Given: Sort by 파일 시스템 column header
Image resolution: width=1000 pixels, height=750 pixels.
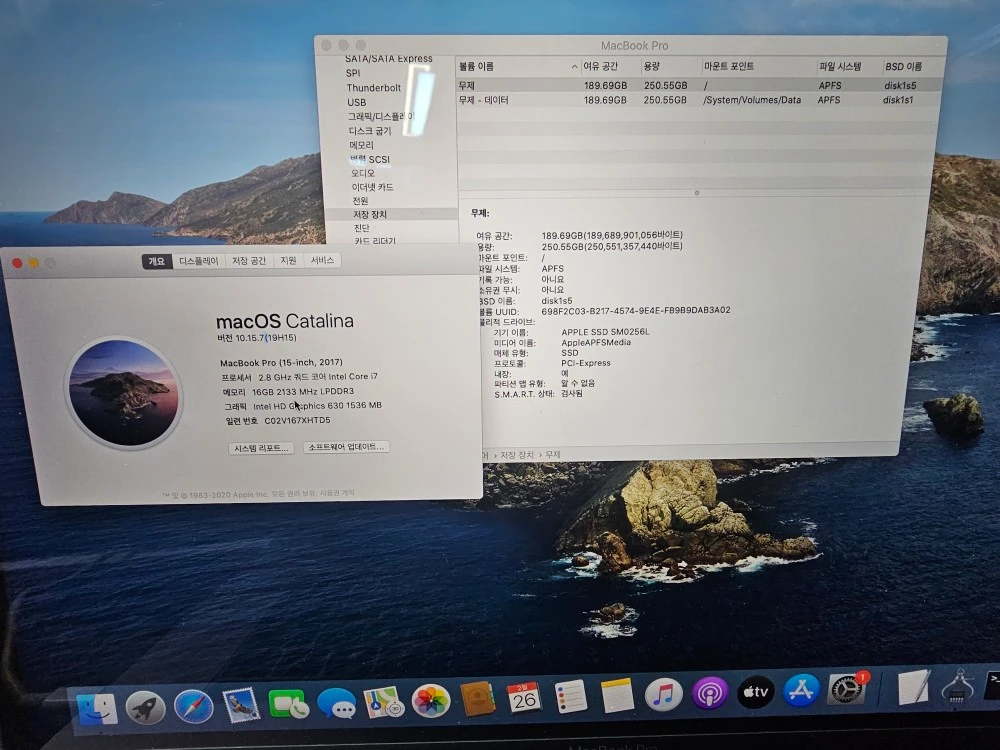Looking at the screenshot, I should click(x=849, y=66).
